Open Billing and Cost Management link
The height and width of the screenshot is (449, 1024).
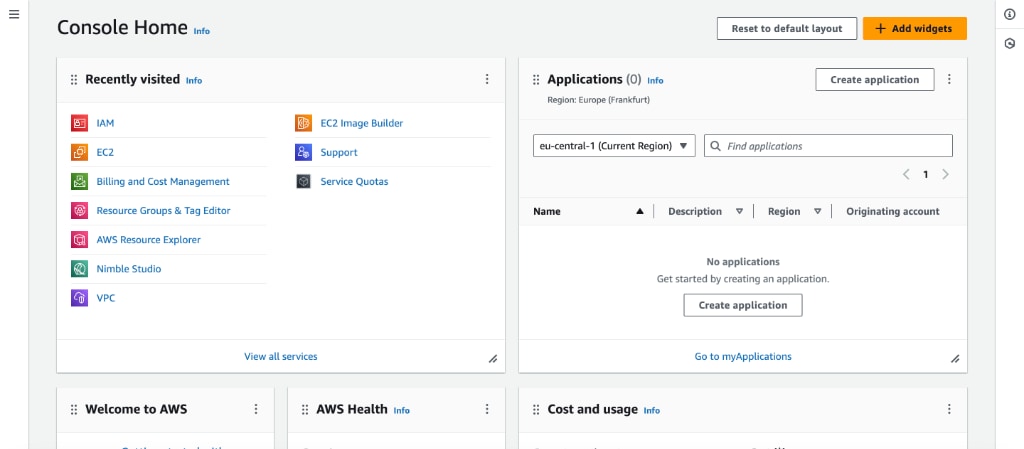click(x=163, y=181)
